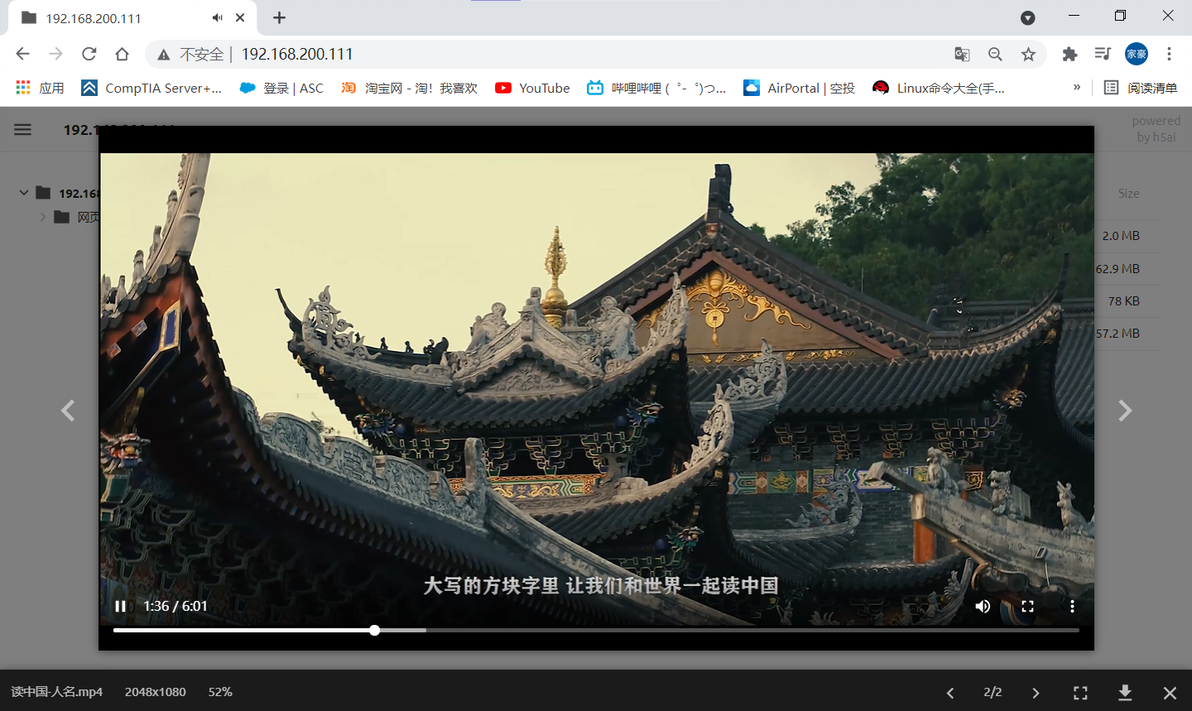Download 读中国-人名.mp4 file
The height and width of the screenshot is (711, 1192).
pos(1125,692)
